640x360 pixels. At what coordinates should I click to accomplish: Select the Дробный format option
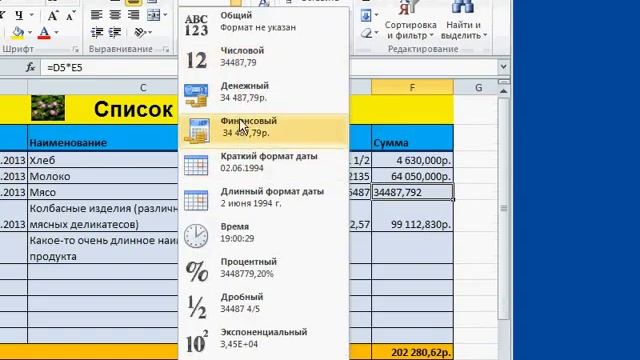coord(264,303)
